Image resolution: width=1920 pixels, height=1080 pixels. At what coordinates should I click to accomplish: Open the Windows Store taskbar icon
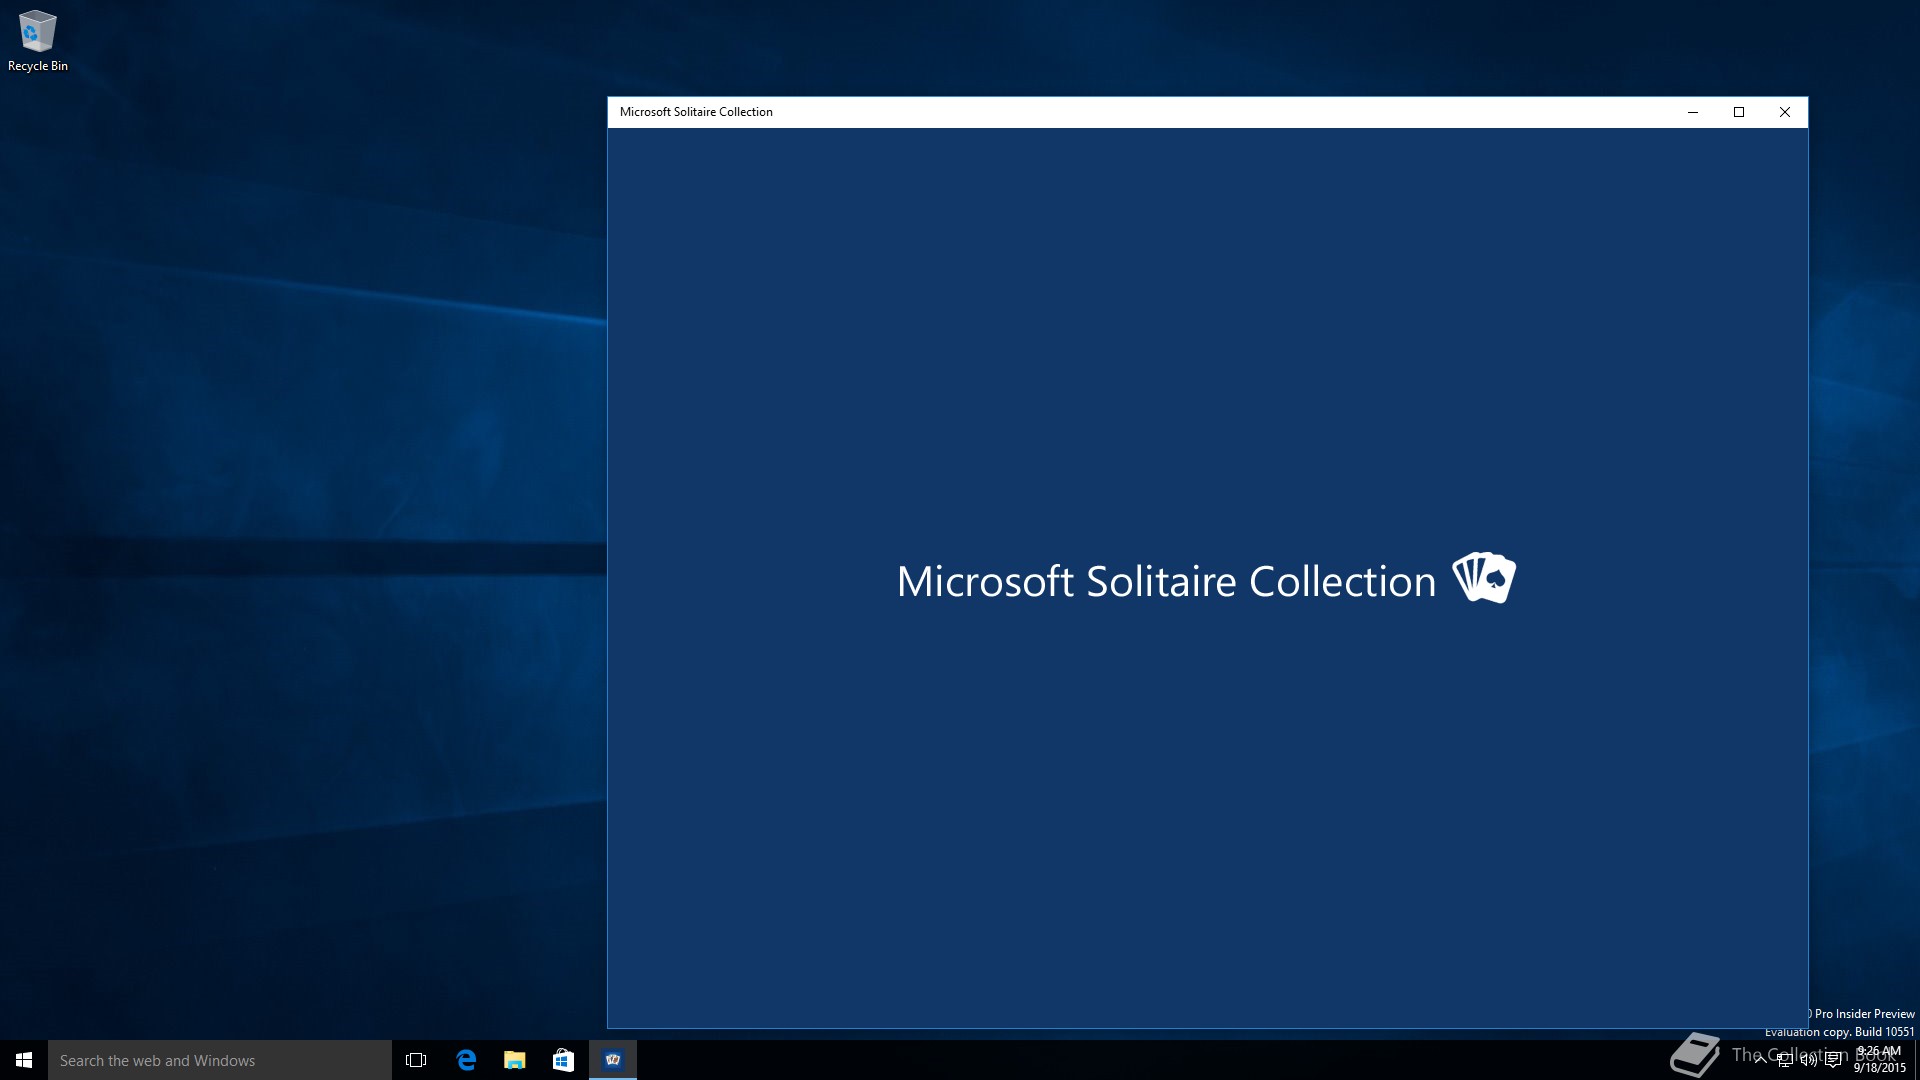coord(563,1060)
